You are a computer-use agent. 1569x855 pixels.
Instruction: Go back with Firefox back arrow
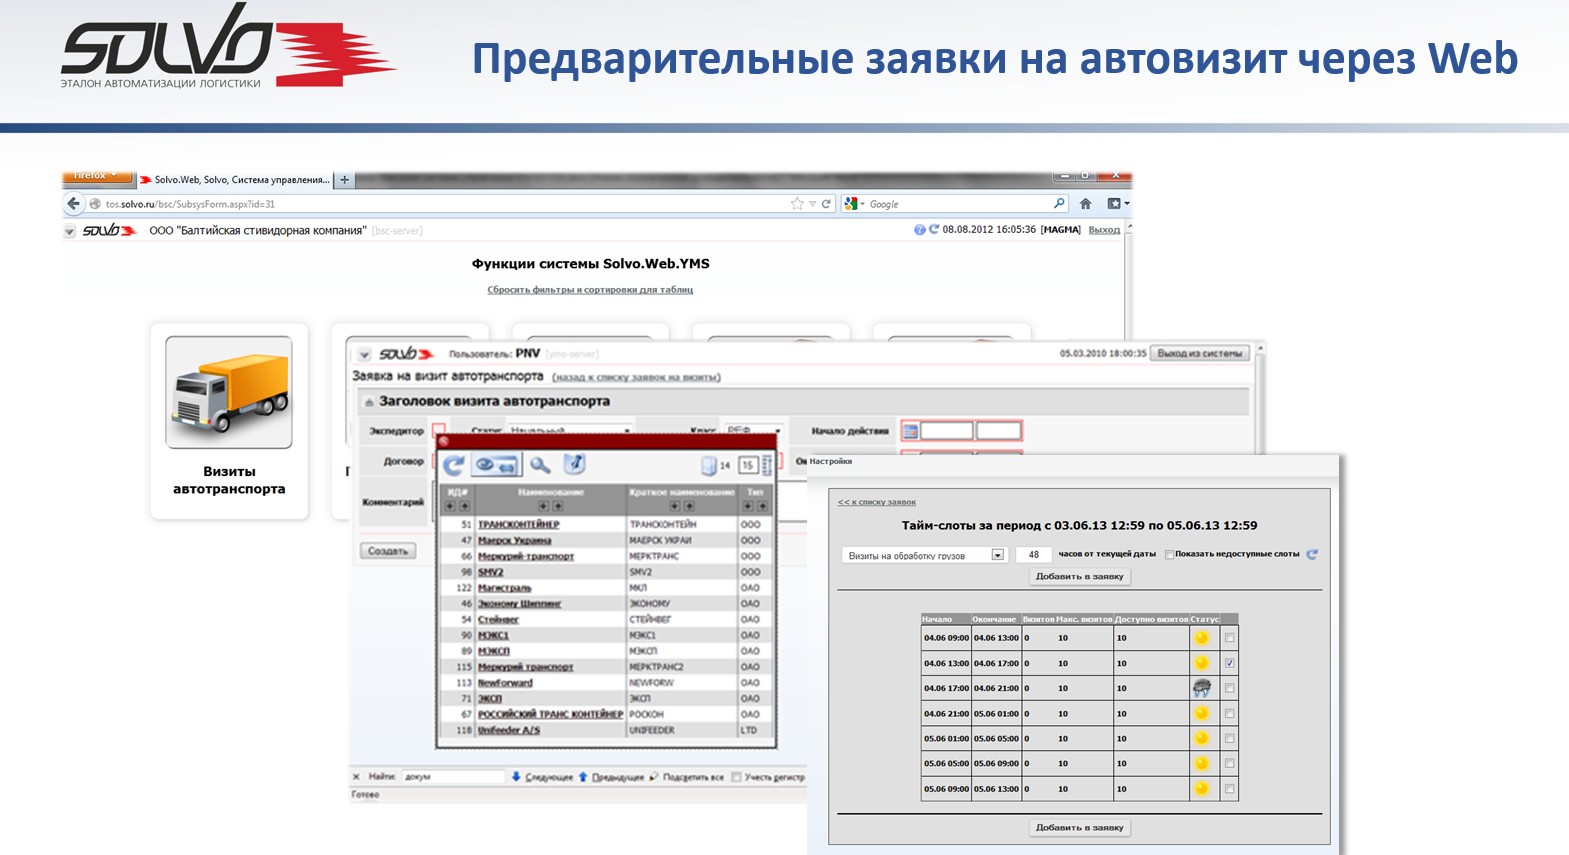pyautogui.click(x=73, y=204)
